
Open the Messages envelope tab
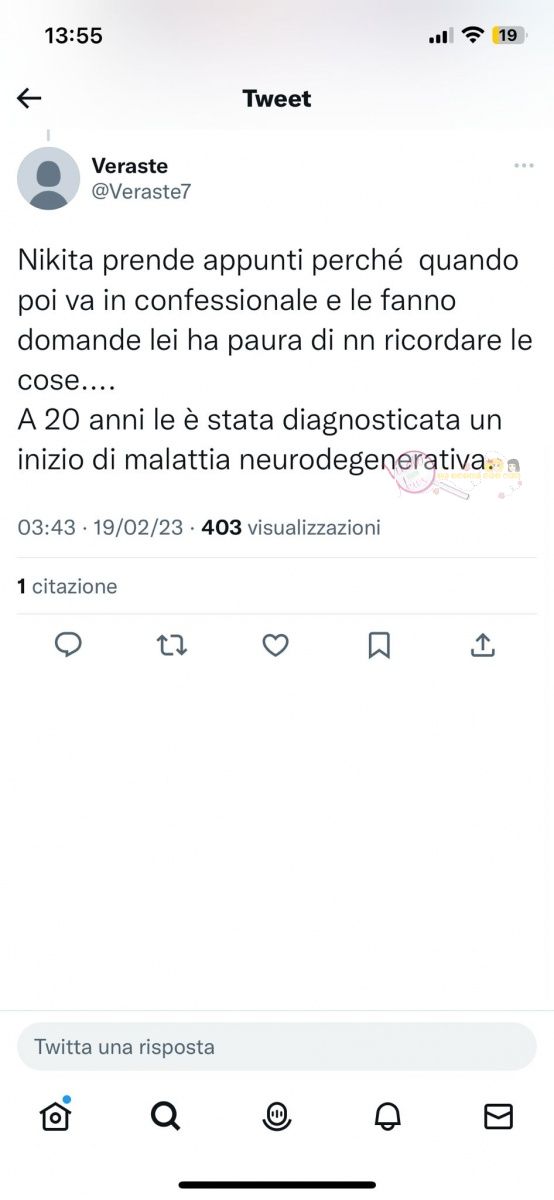(498, 1116)
